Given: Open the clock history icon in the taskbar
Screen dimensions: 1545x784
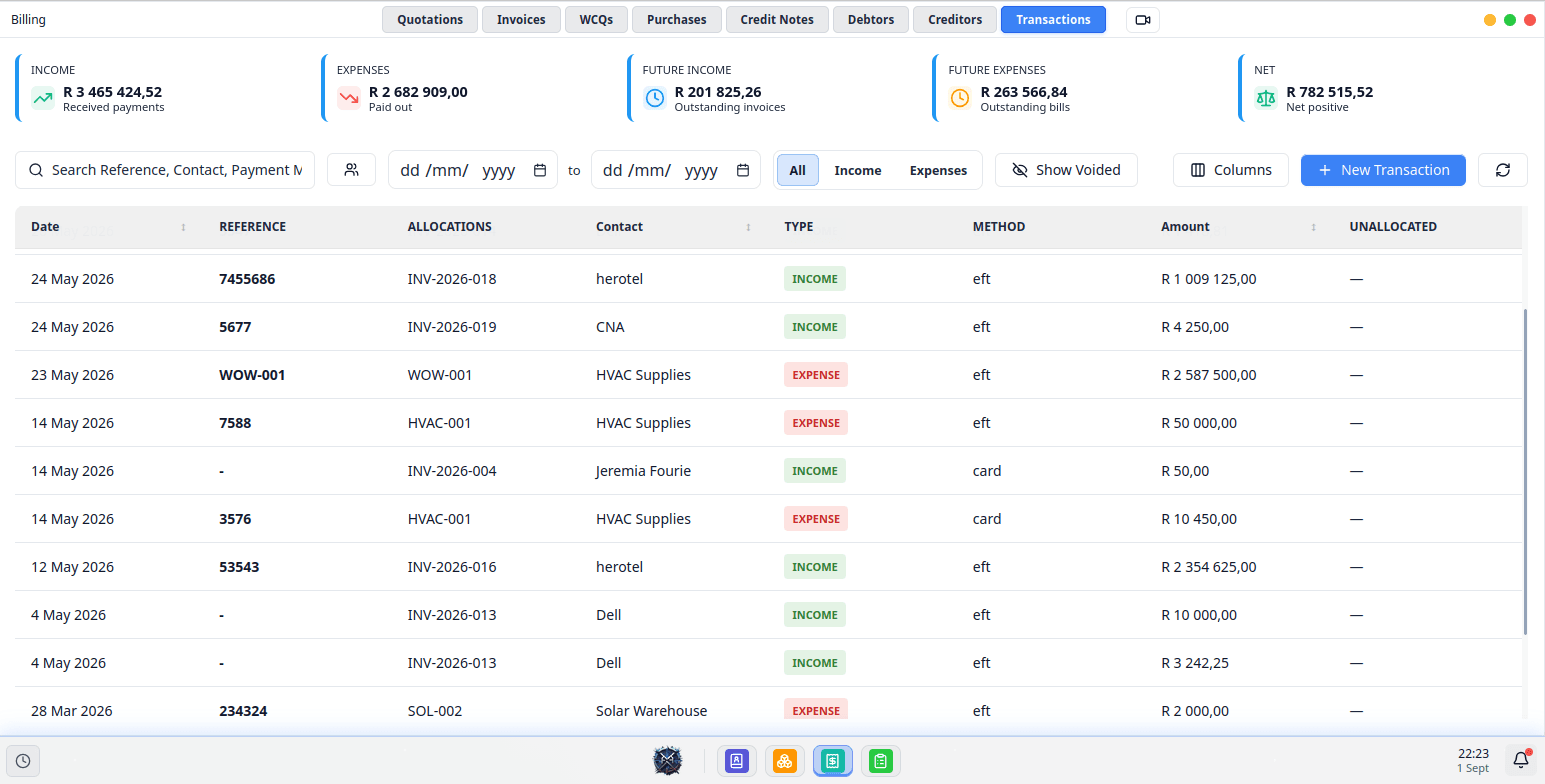Looking at the screenshot, I should pyautogui.click(x=23, y=761).
